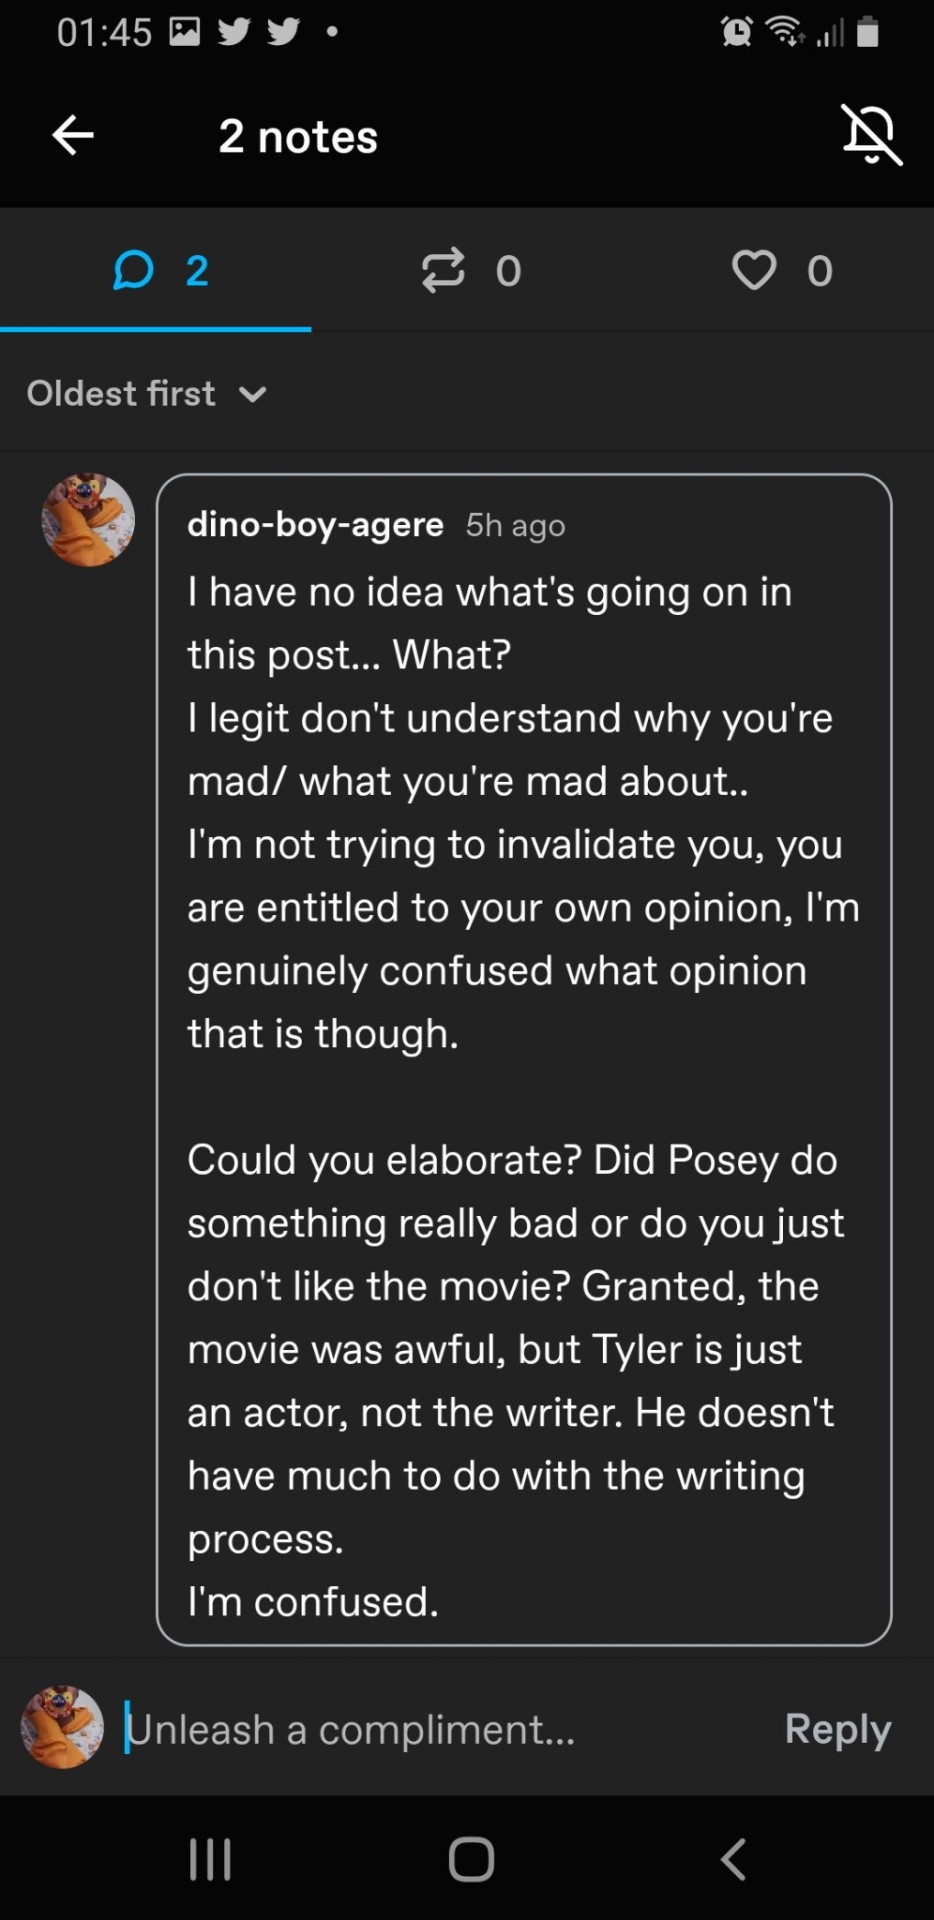934x1920 pixels.
Task: Open the dino-boy-agere username link
Action: [315, 524]
